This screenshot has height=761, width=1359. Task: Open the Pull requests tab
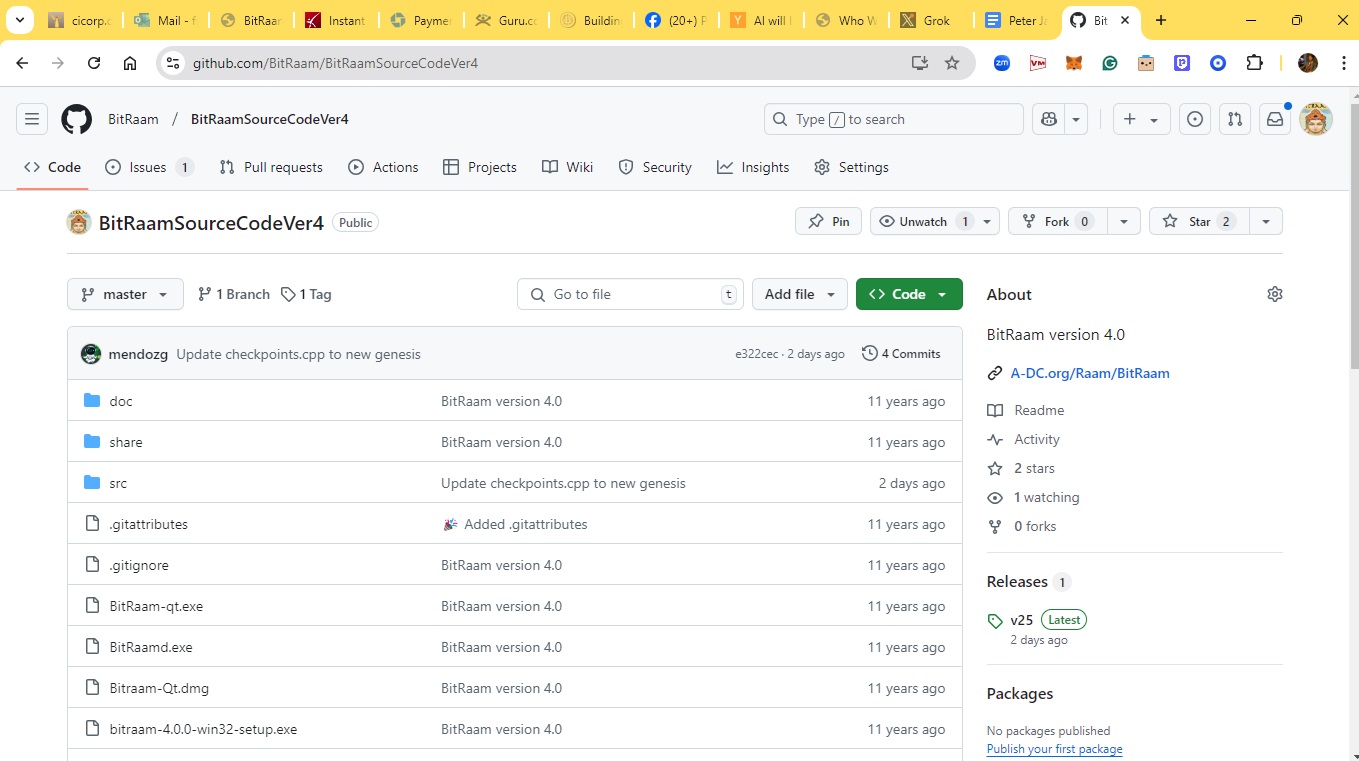pos(271,167)
